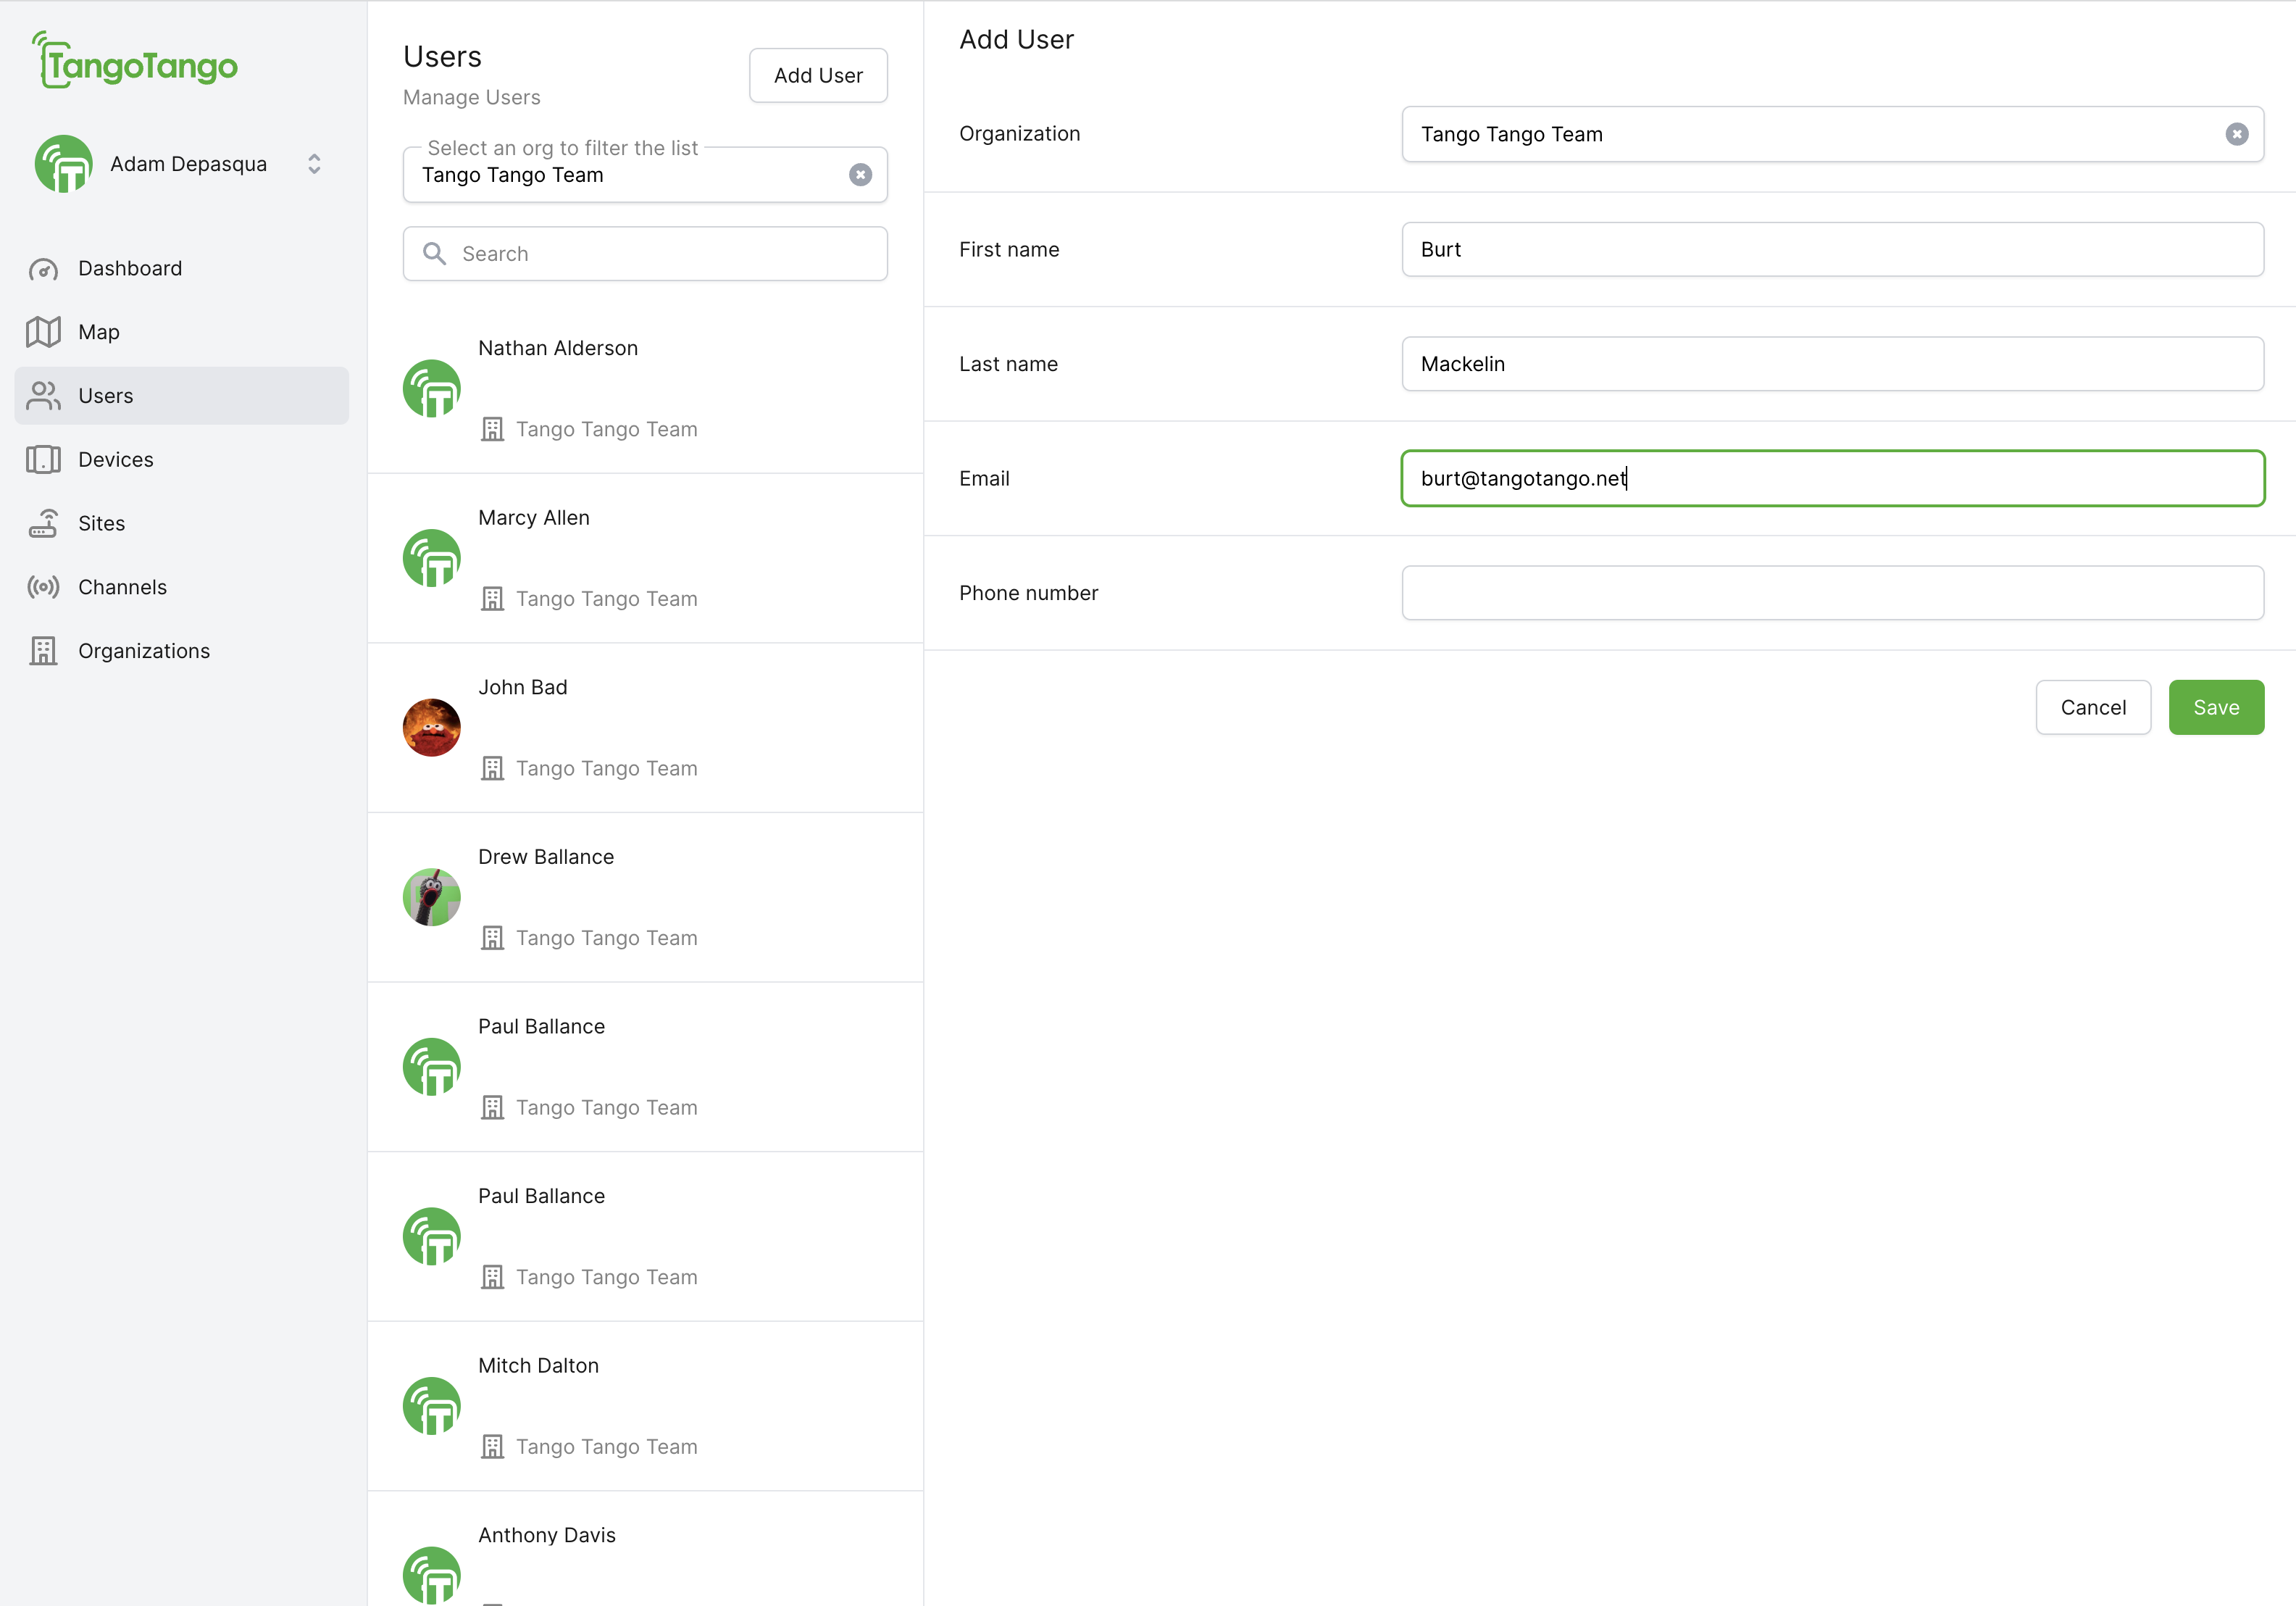Click the Map icon in sidebar
Viewport: 2296px width, 1606px height.
[x=43, y=332]
